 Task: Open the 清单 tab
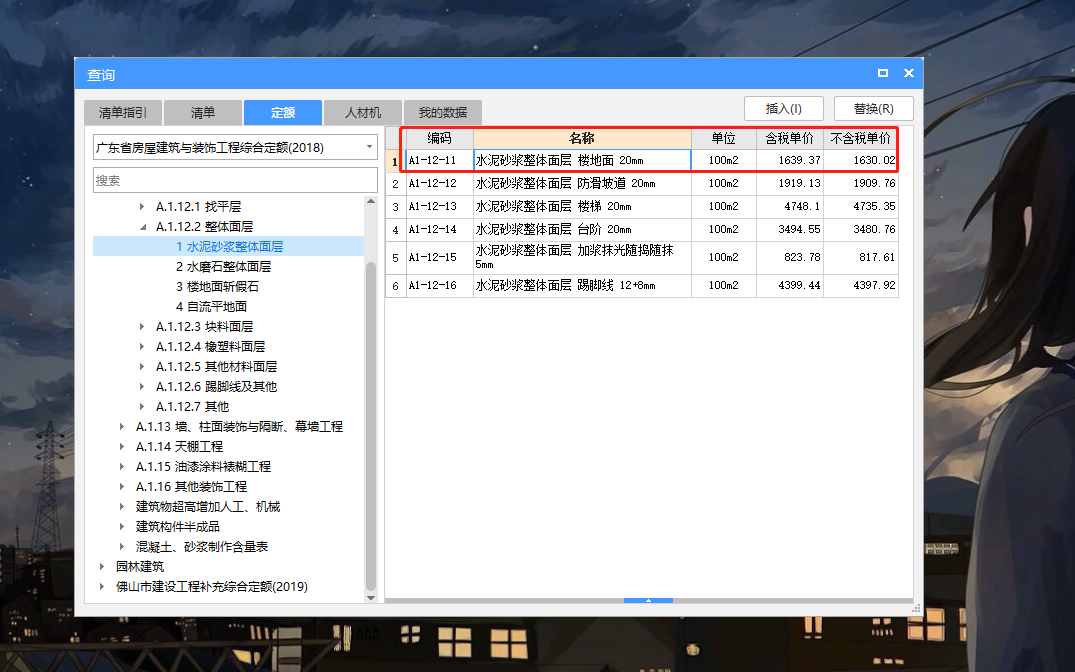click(x=203, y=112)
